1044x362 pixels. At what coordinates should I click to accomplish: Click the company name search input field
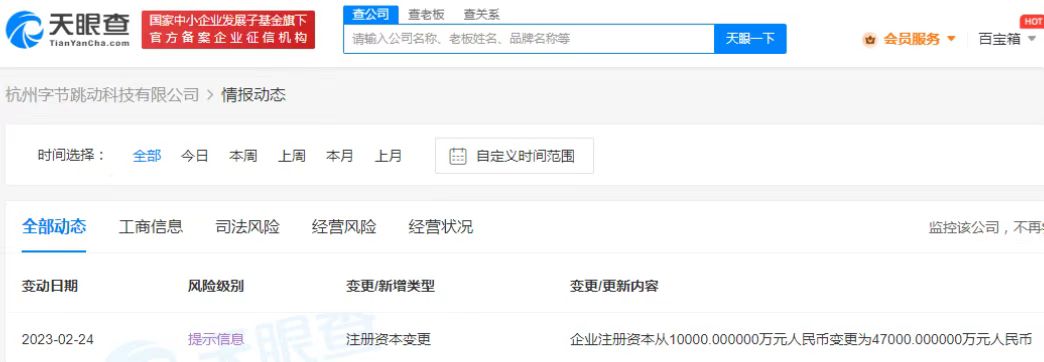tap(529, 39)
